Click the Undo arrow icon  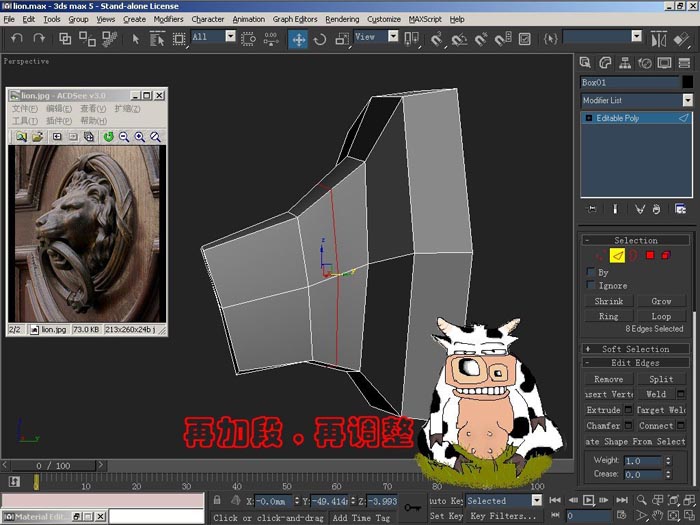[x=17, y=39]
